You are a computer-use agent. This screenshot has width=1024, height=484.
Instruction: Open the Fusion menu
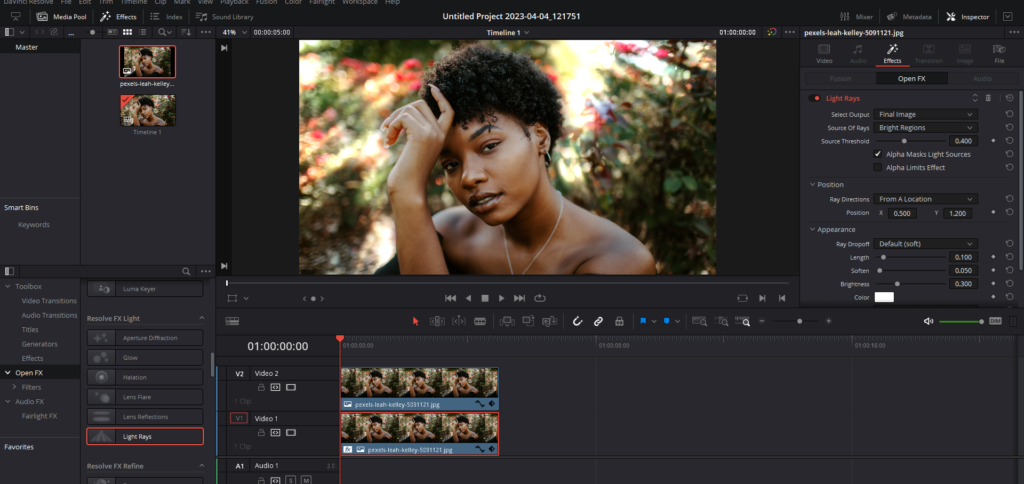266,3
